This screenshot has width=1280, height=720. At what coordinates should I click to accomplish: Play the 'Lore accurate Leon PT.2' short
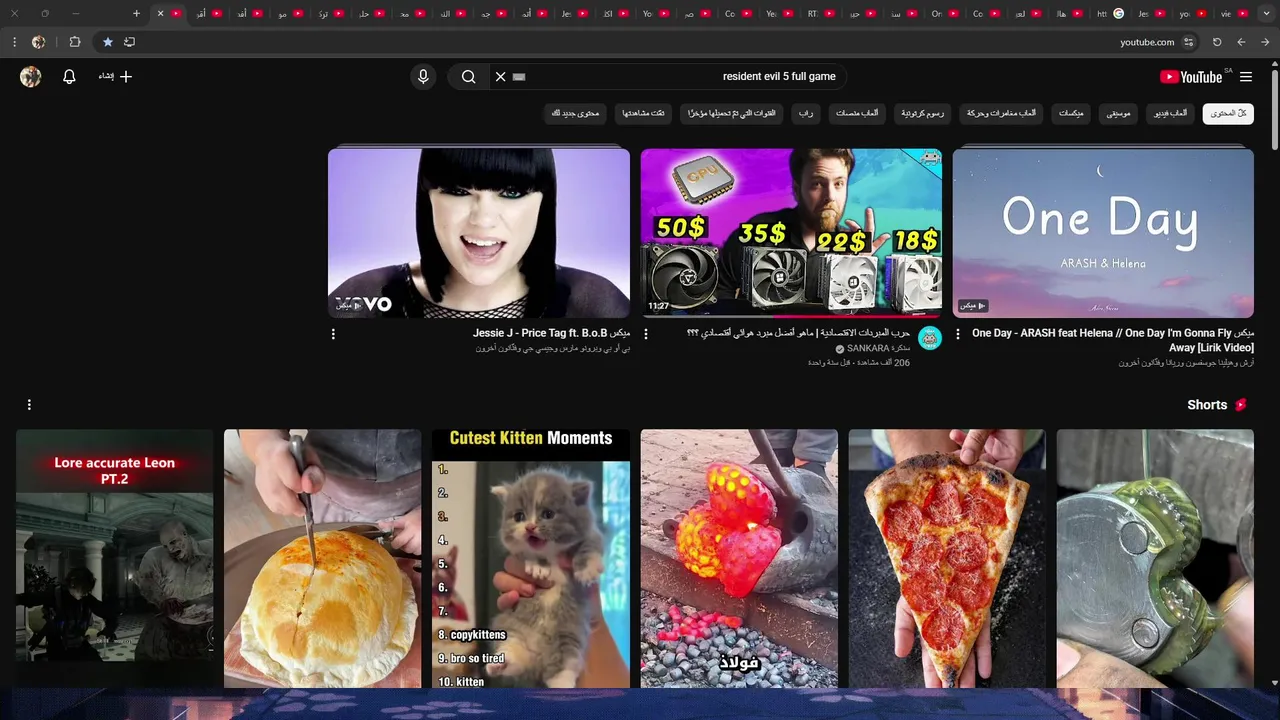(114, 559)
